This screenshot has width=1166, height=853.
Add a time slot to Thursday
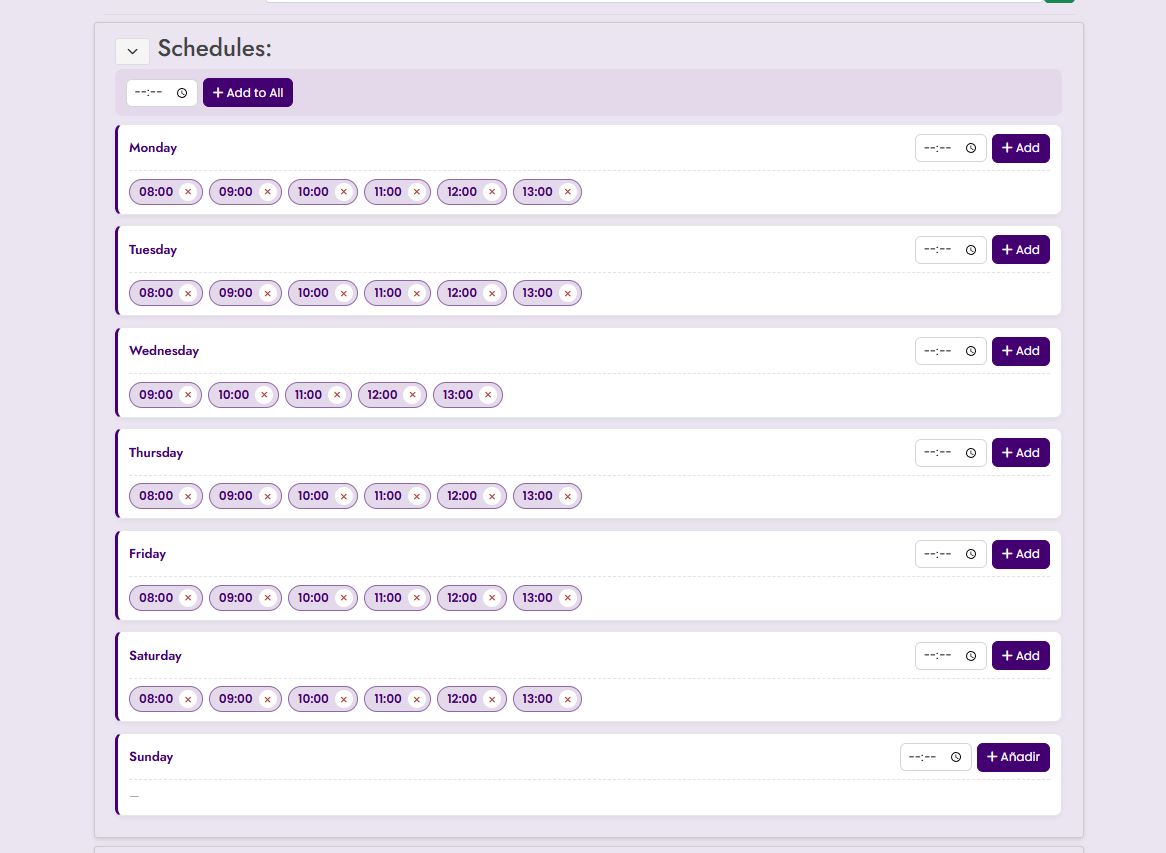click(x=1020, y=453)
